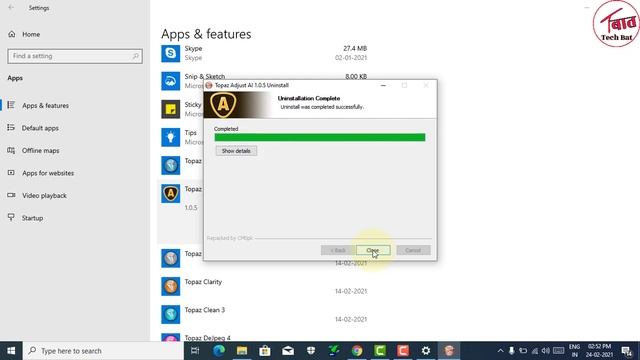Open the clock showing 02:52 PM
The image size is (640, 360).
[x=599, y=351]
